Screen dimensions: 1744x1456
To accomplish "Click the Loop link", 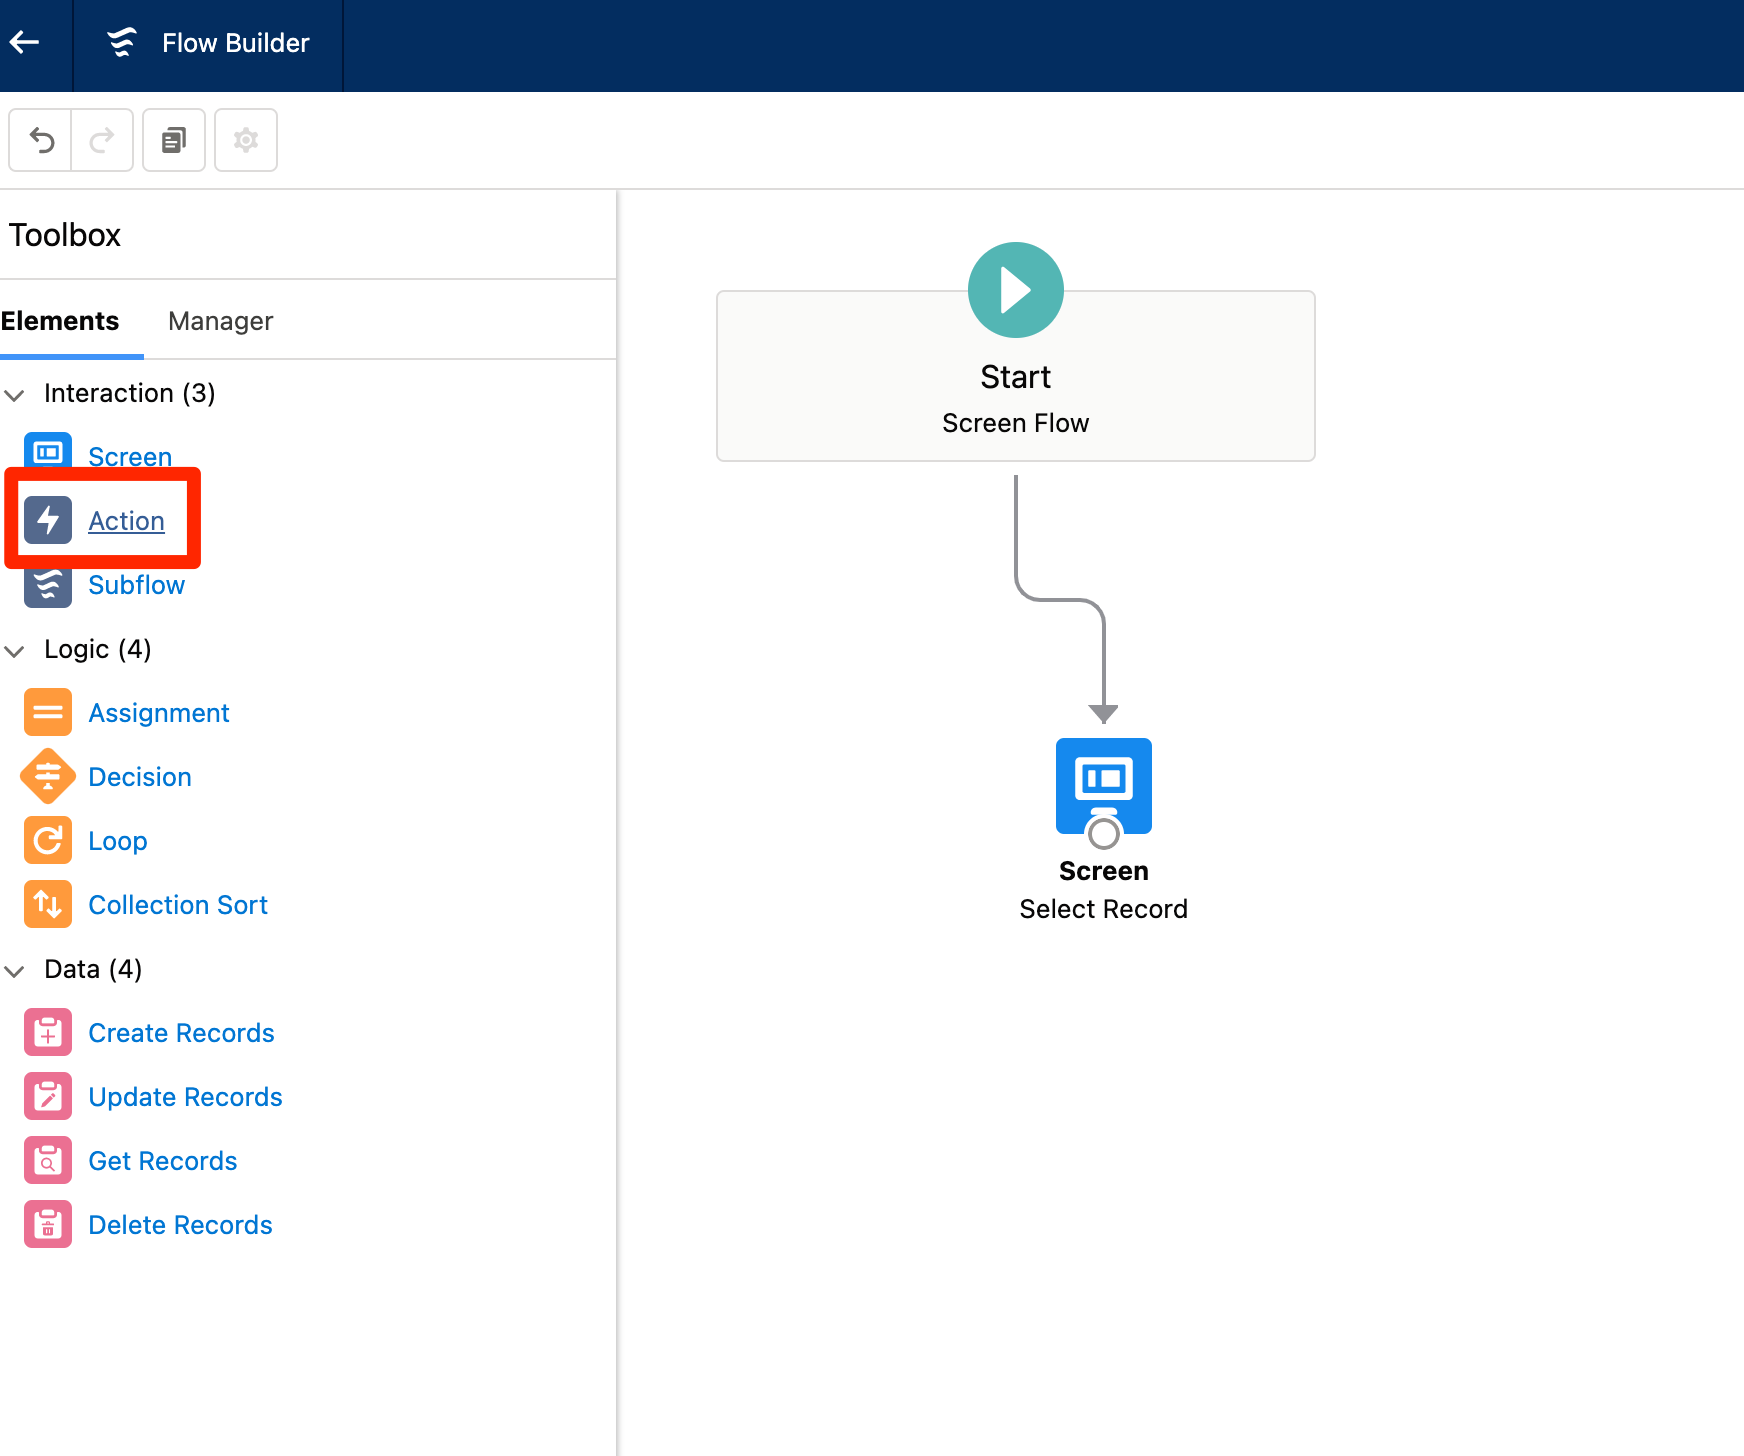I will [118, 841].
